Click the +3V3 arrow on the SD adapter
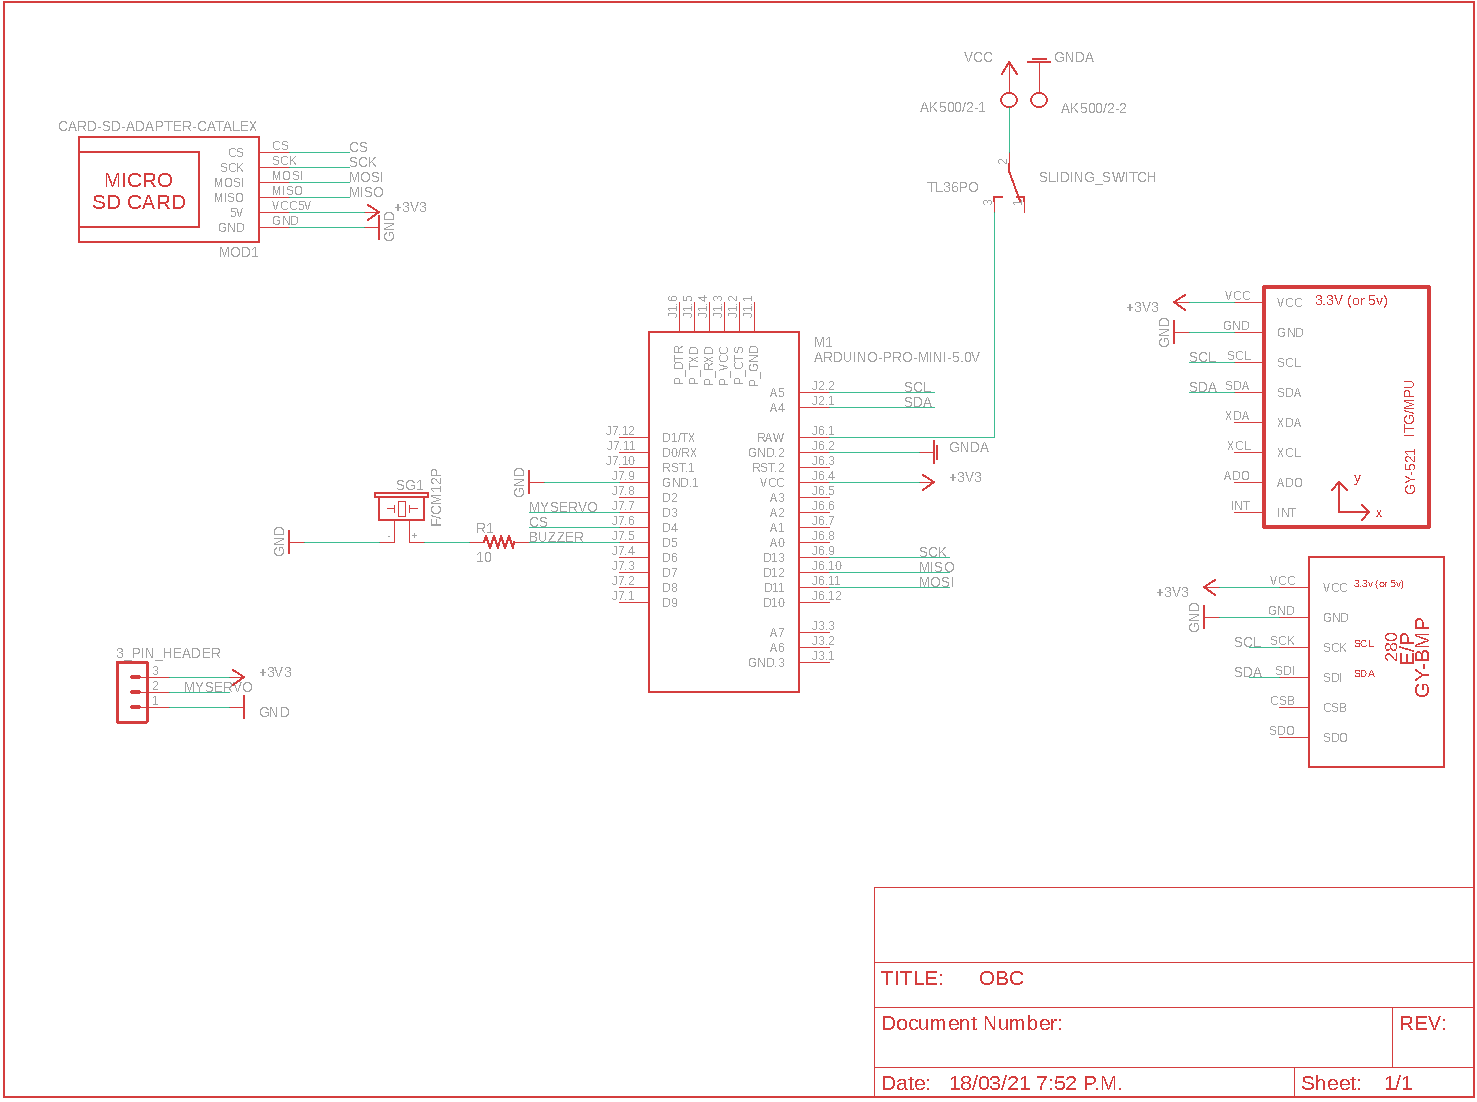The height and width of the screenshot is (1102, 1477). (x=374, y=212)
